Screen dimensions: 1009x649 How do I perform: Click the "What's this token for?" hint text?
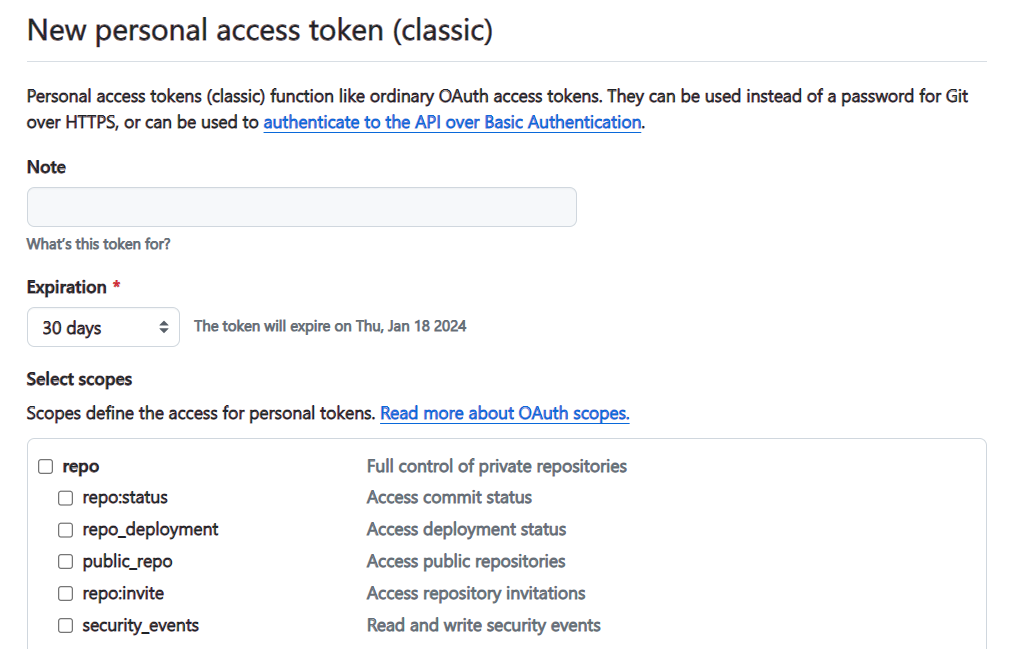[x=98, y=244]
